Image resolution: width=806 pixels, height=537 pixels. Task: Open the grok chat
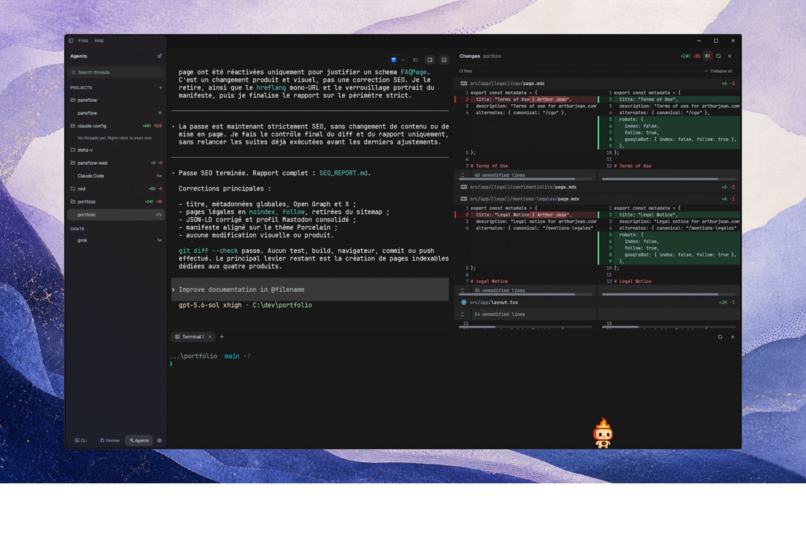pyautogui.click(x=117, y=240)
